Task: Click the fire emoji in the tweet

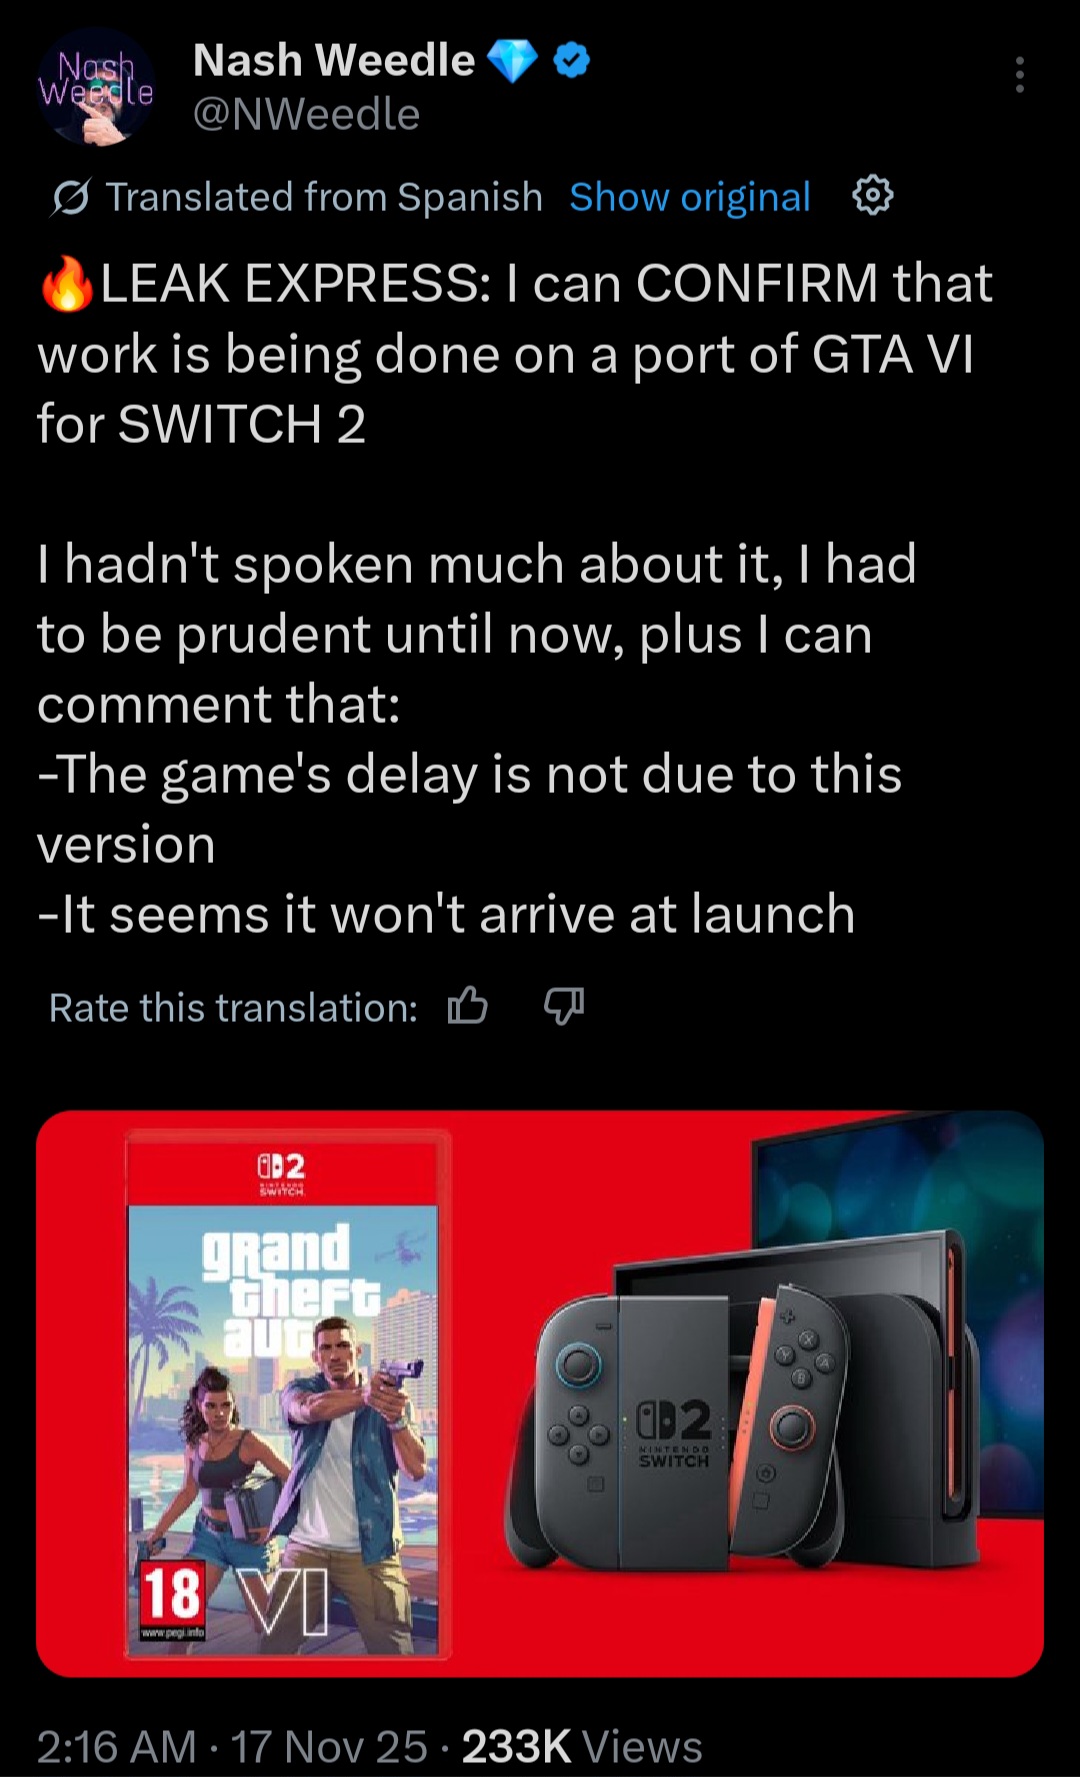Action: 67,284
